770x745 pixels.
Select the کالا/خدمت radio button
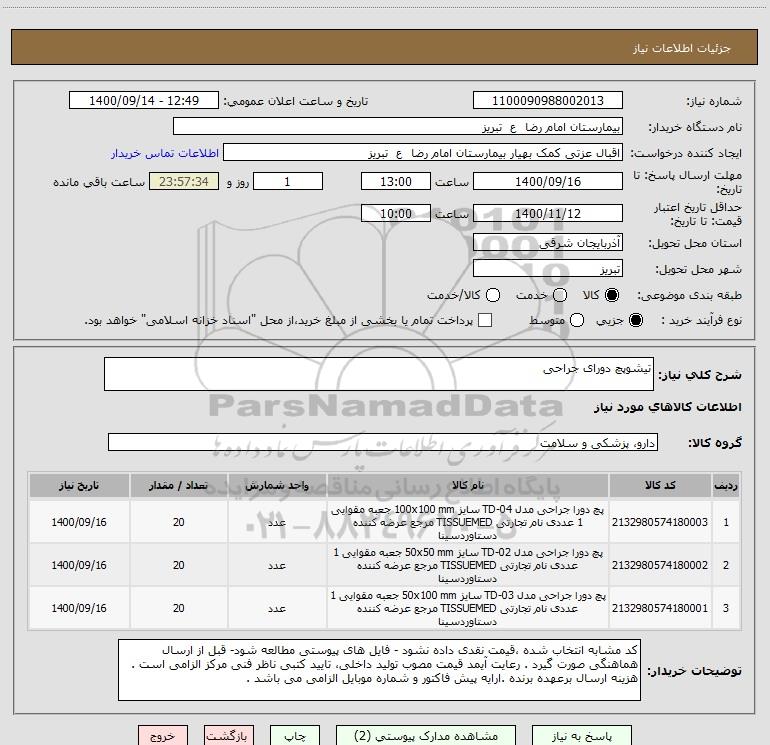[493, 295]
